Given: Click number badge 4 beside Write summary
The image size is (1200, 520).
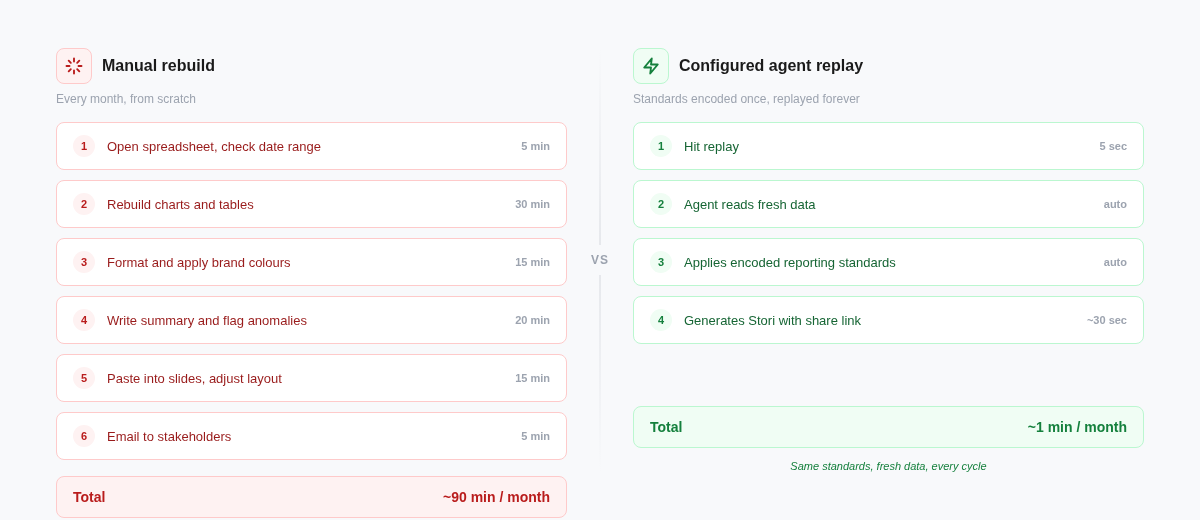Looking at the screenshot, I should [x=84, y=320].
